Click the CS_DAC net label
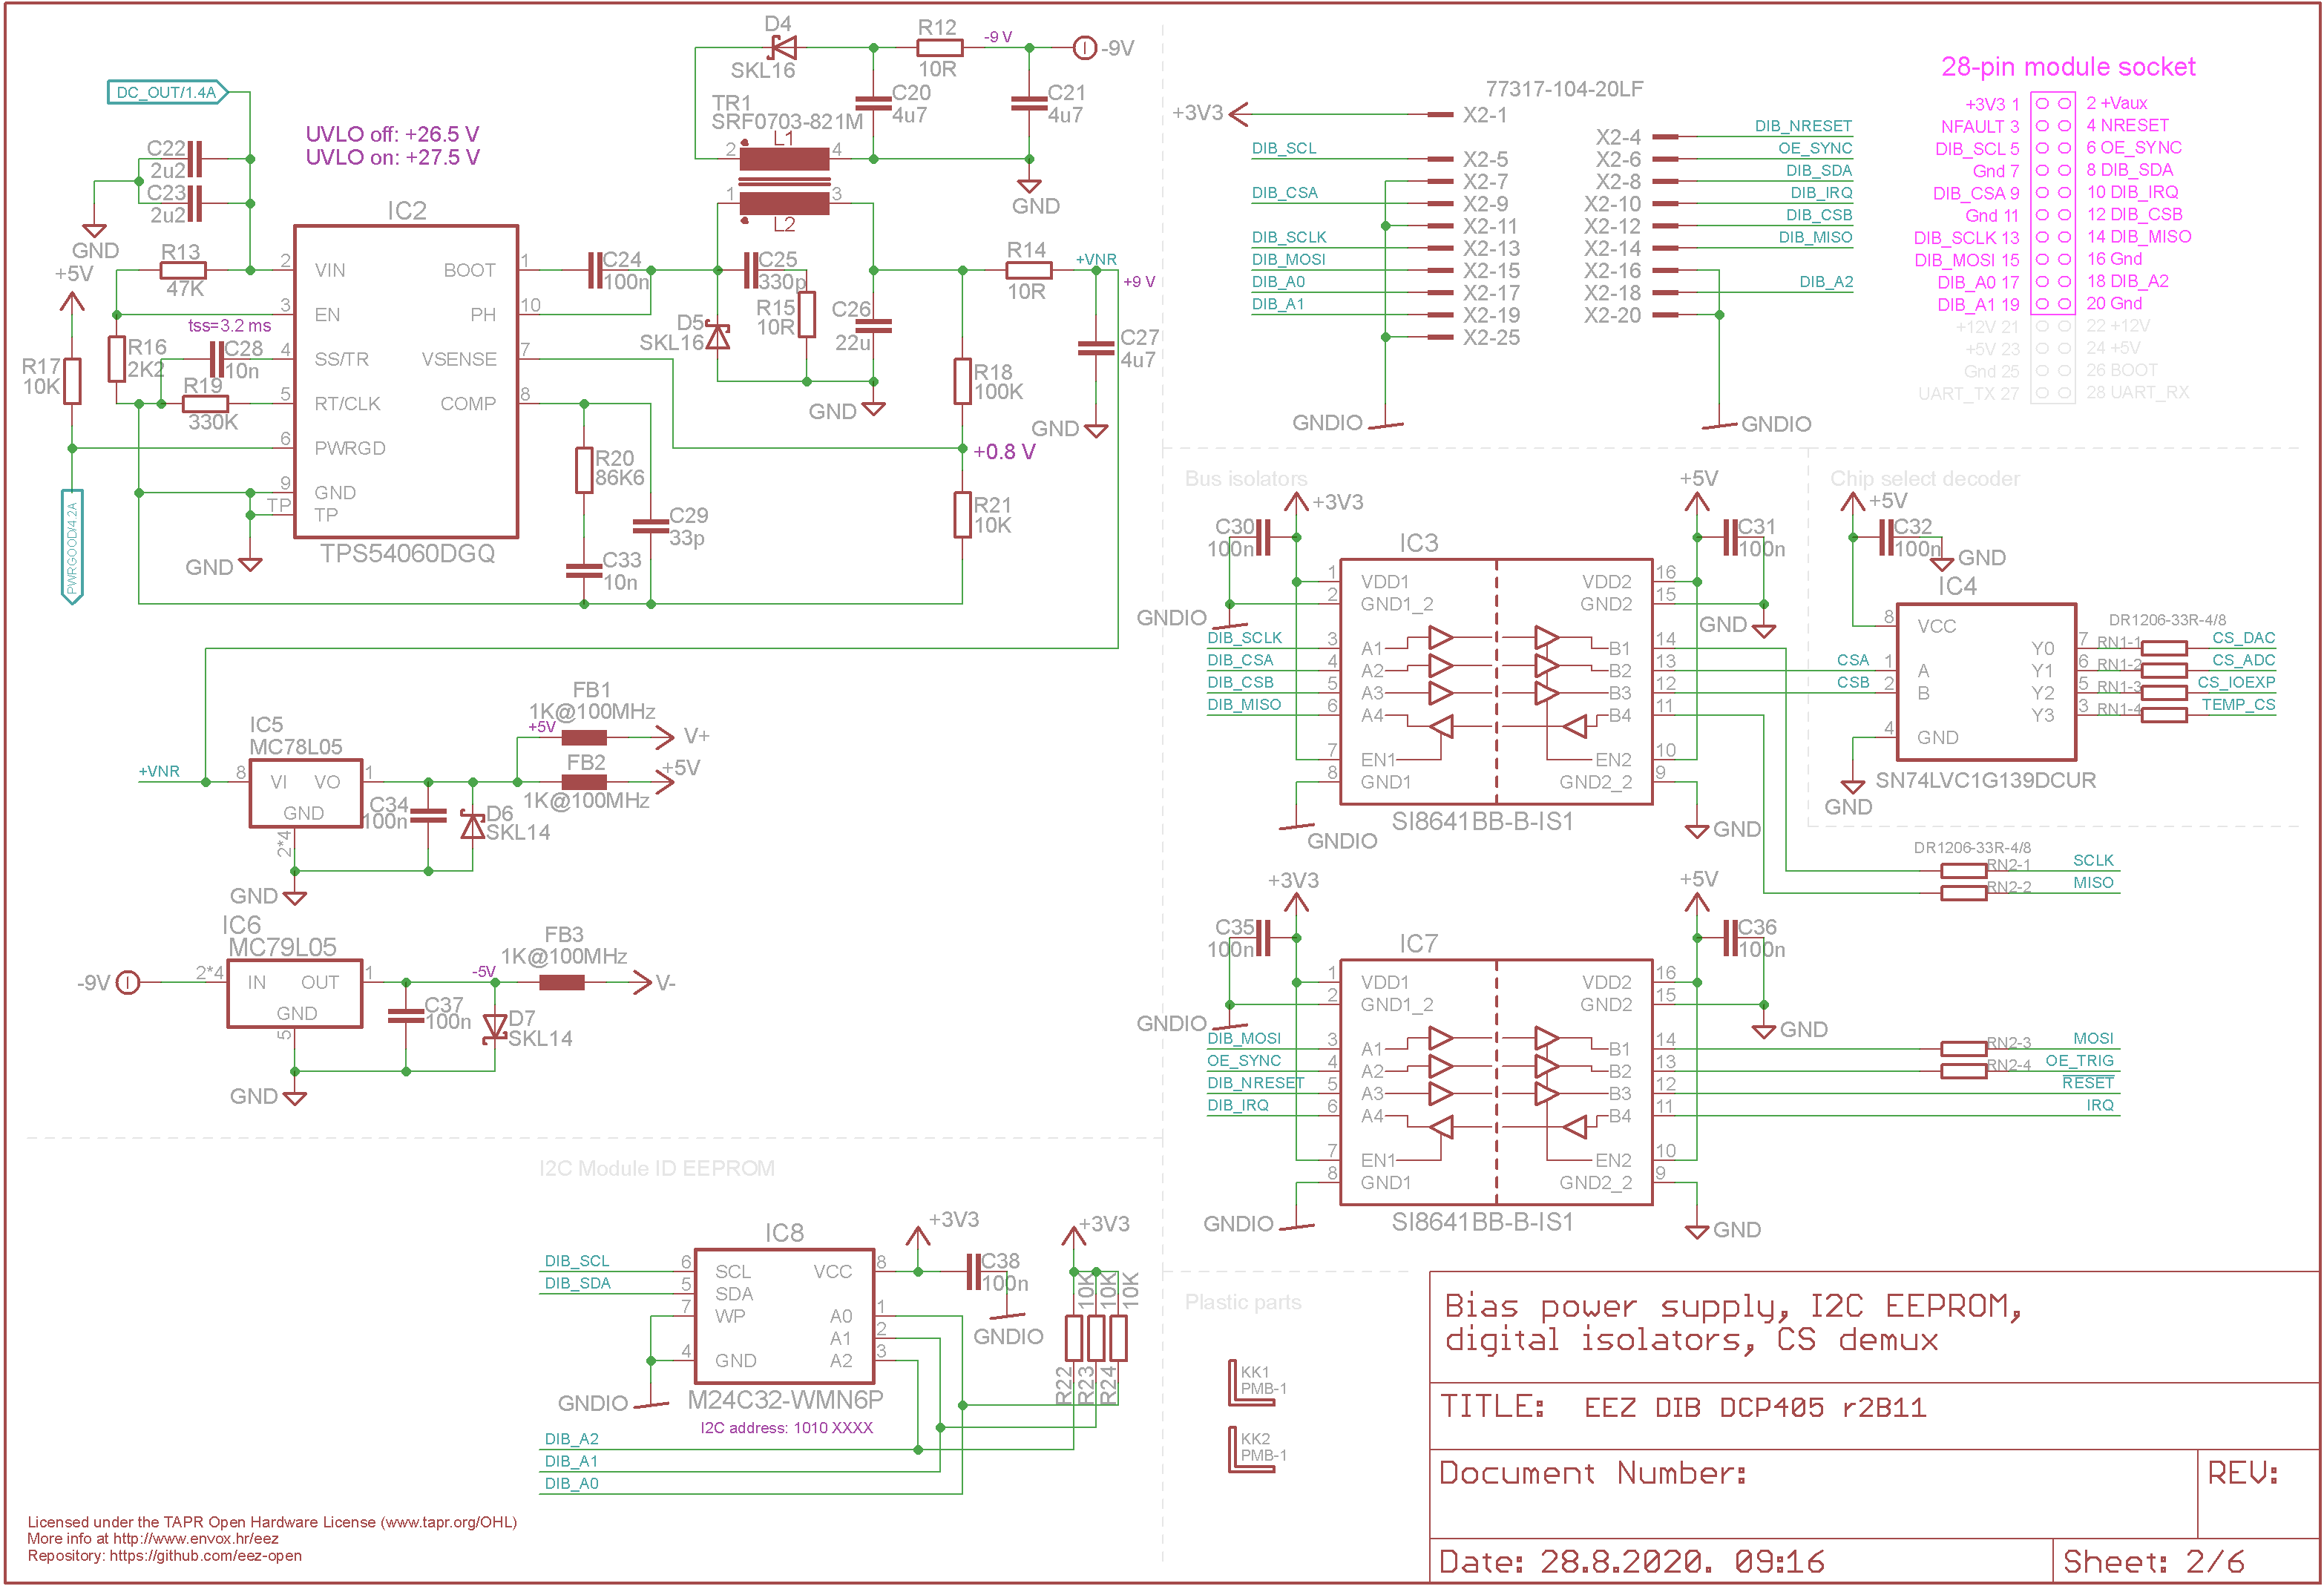This screenshot has width=2324, height=1589. tap(2243, 638)
